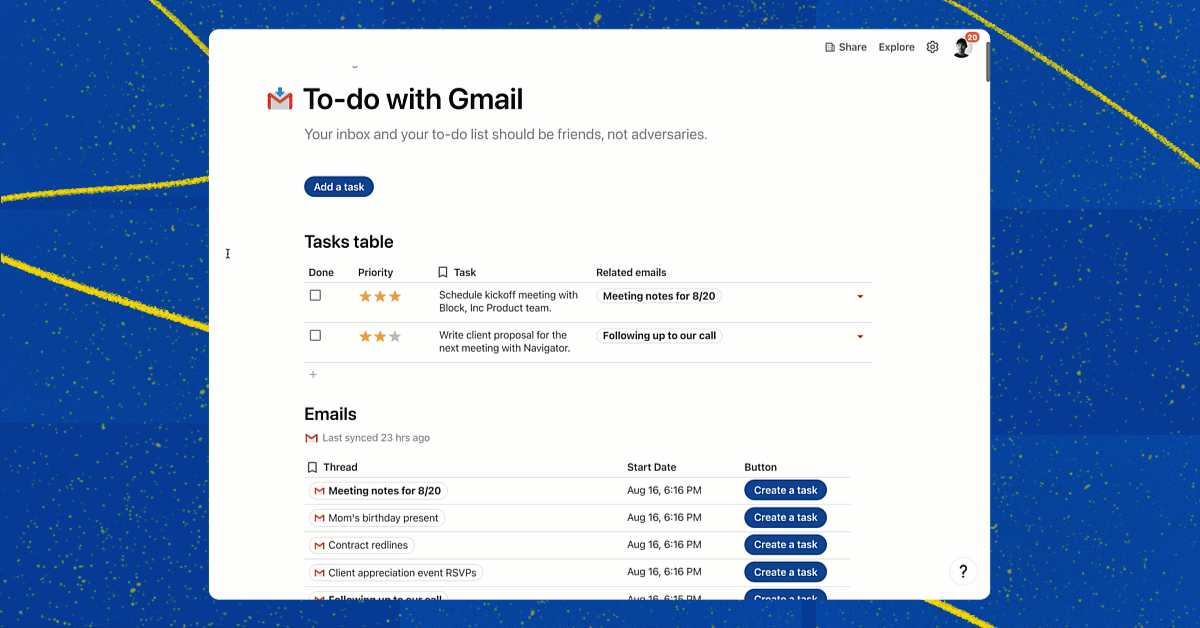
Task: Open the Explore panel
Action: point(897,47)
